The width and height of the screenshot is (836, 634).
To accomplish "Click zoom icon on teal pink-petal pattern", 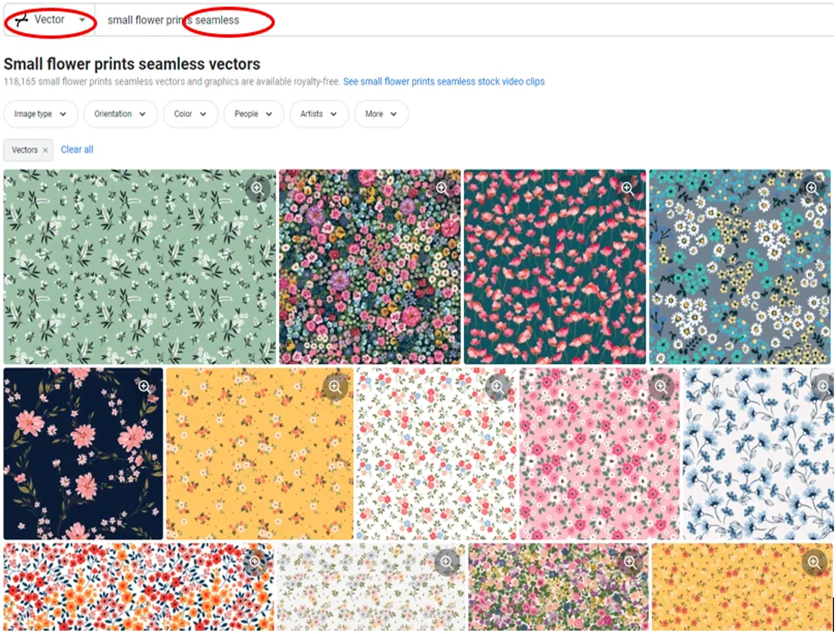I will (x=627, y=188).
